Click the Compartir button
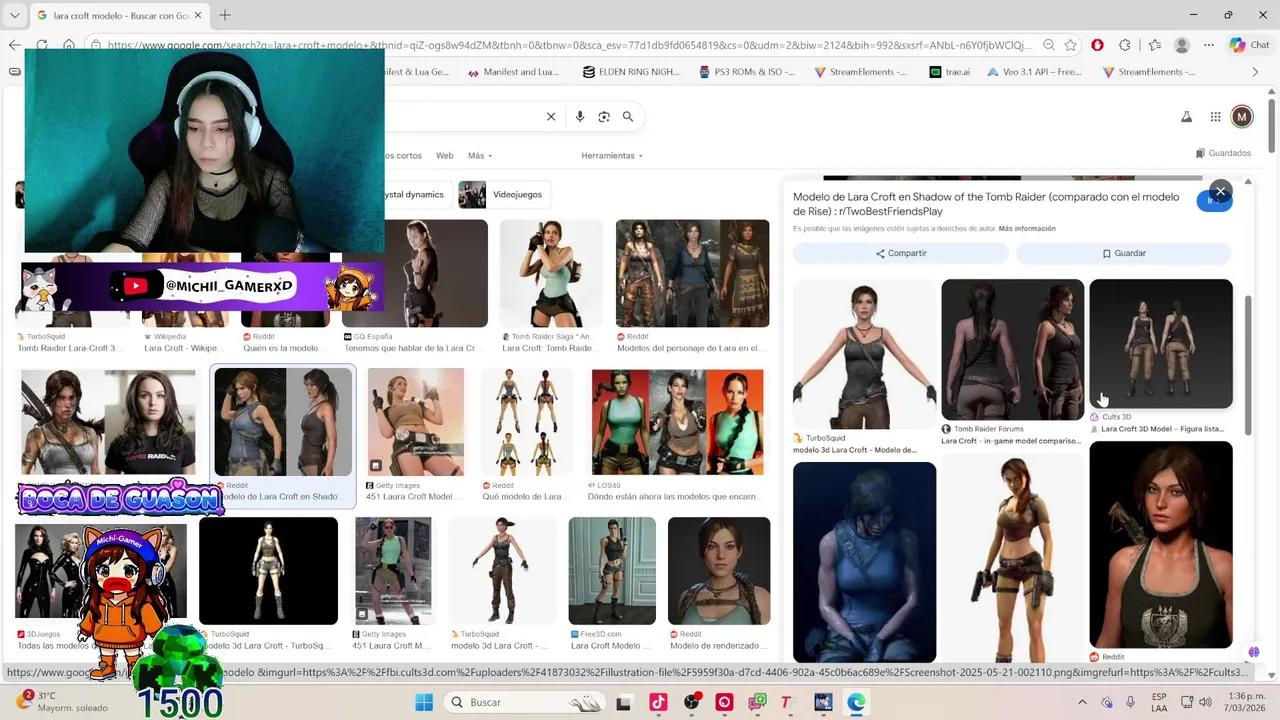The image size is (1280, 720). (900, 253)
